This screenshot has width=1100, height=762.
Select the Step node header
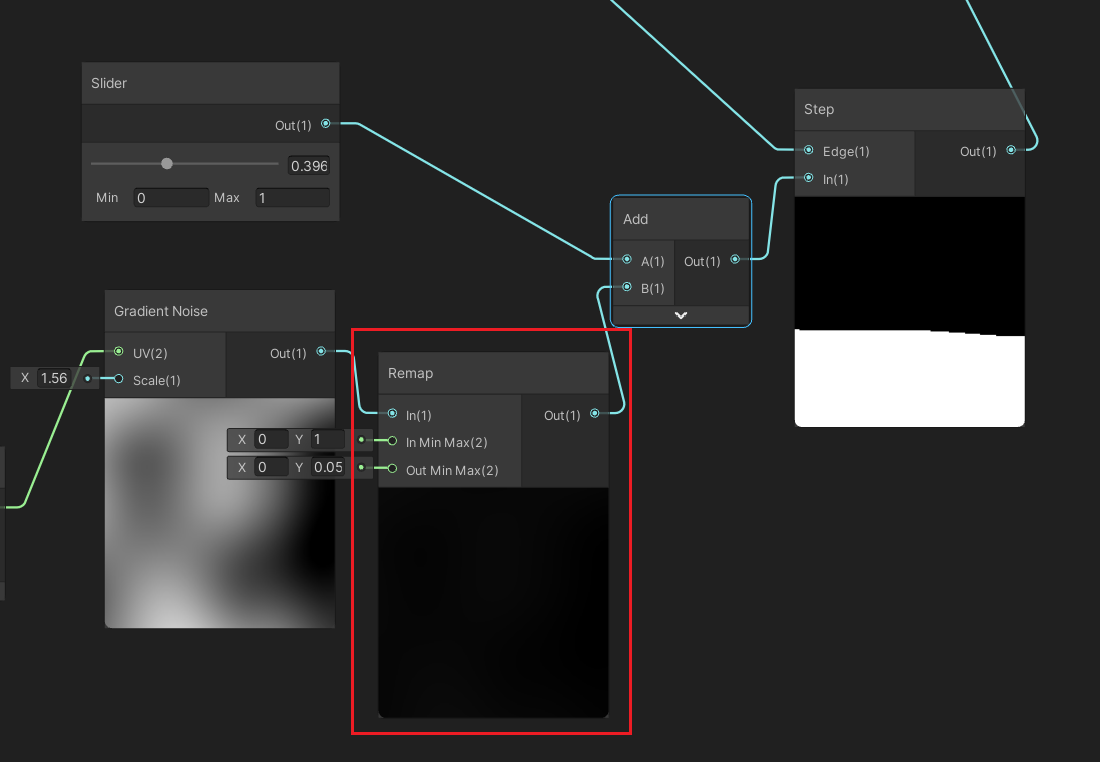[x=909, y=109]
